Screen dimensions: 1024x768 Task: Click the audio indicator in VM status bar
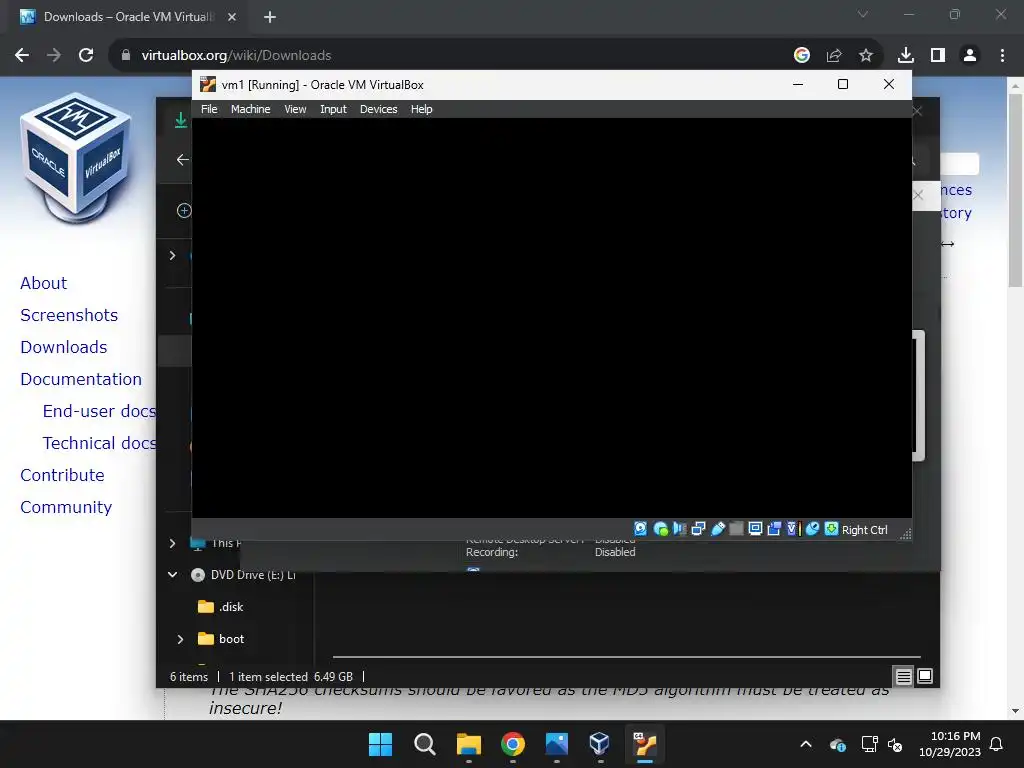point(679,529)
